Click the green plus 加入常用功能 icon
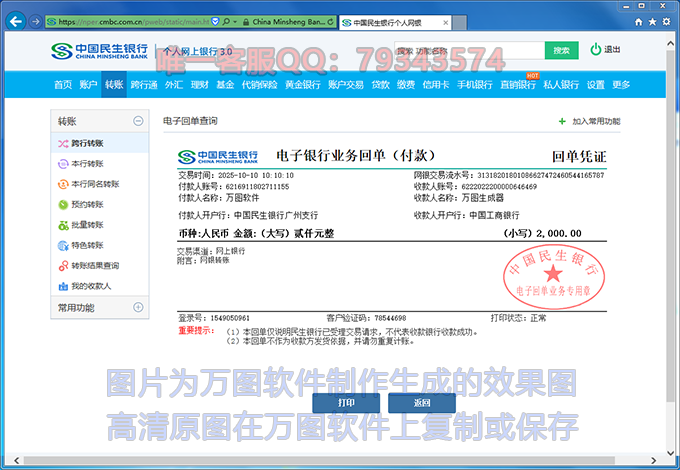Image resolution: width=680 pixels, height=470 pixels. tap(562, 121)
